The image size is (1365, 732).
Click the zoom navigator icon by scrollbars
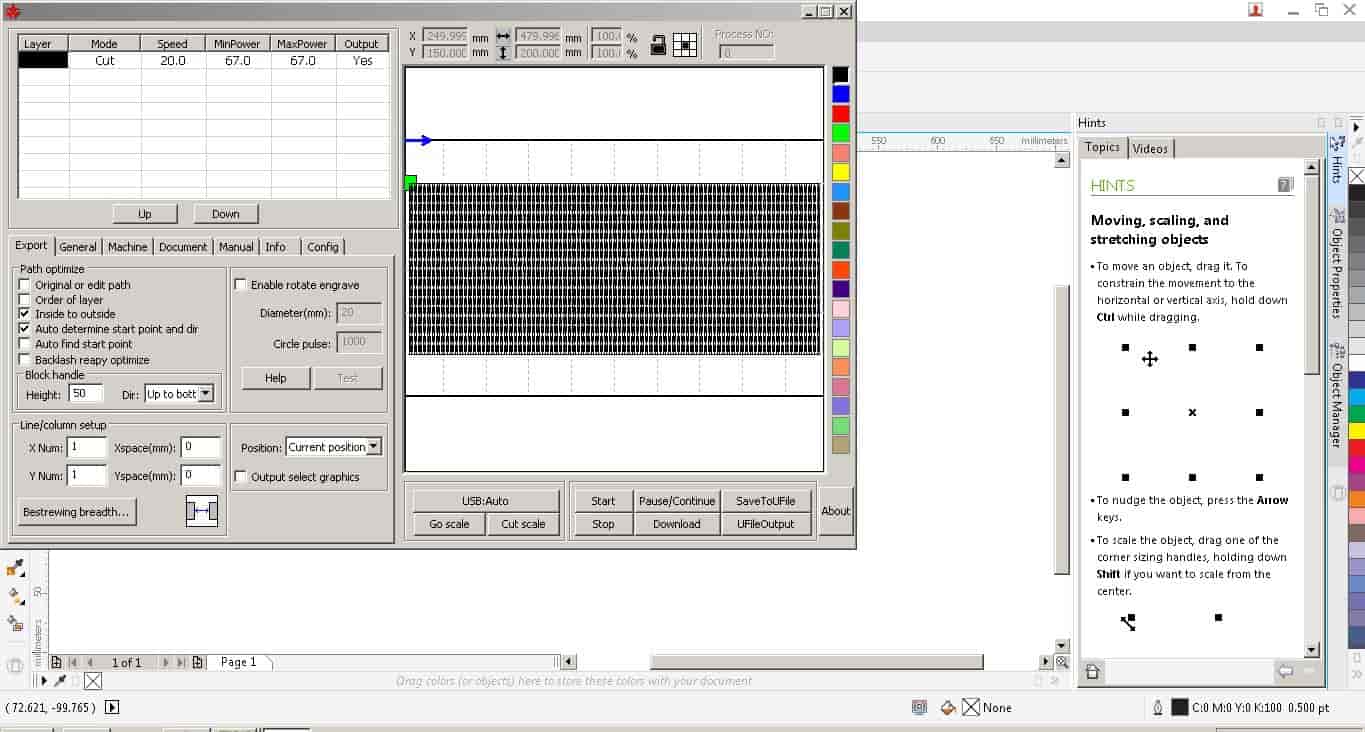coord(1061,662)
